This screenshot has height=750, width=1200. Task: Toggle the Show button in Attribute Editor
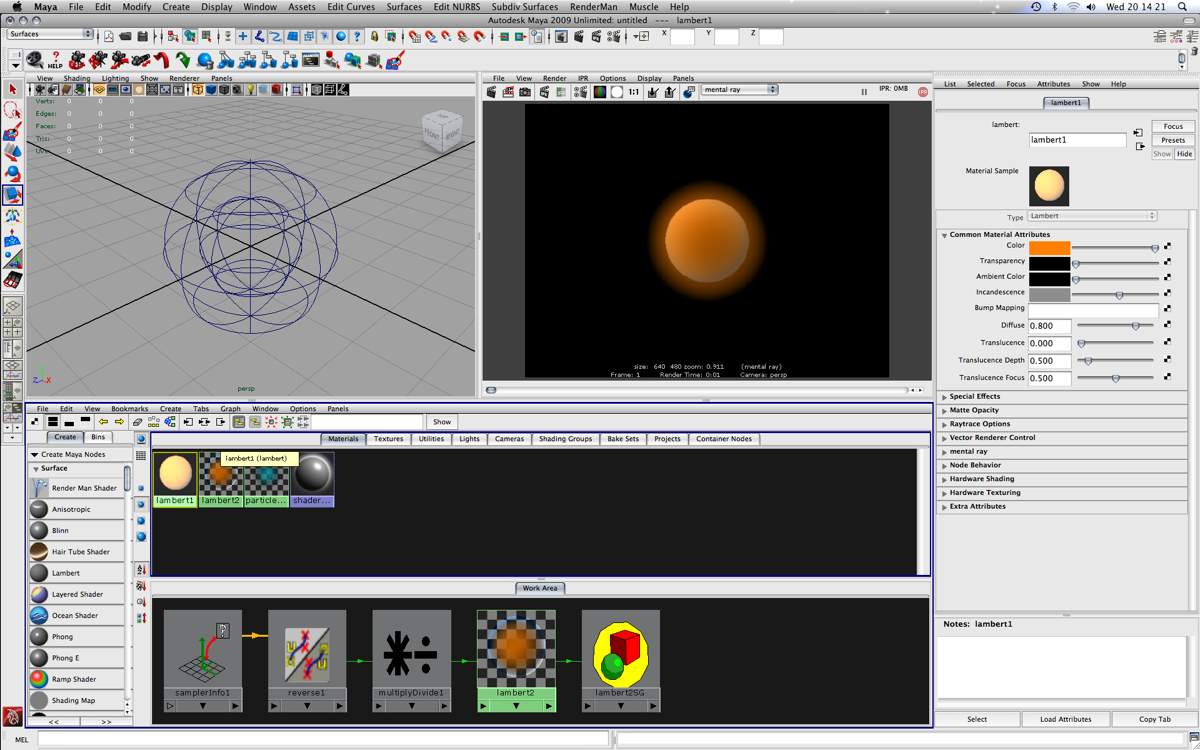pos(1162,154)
